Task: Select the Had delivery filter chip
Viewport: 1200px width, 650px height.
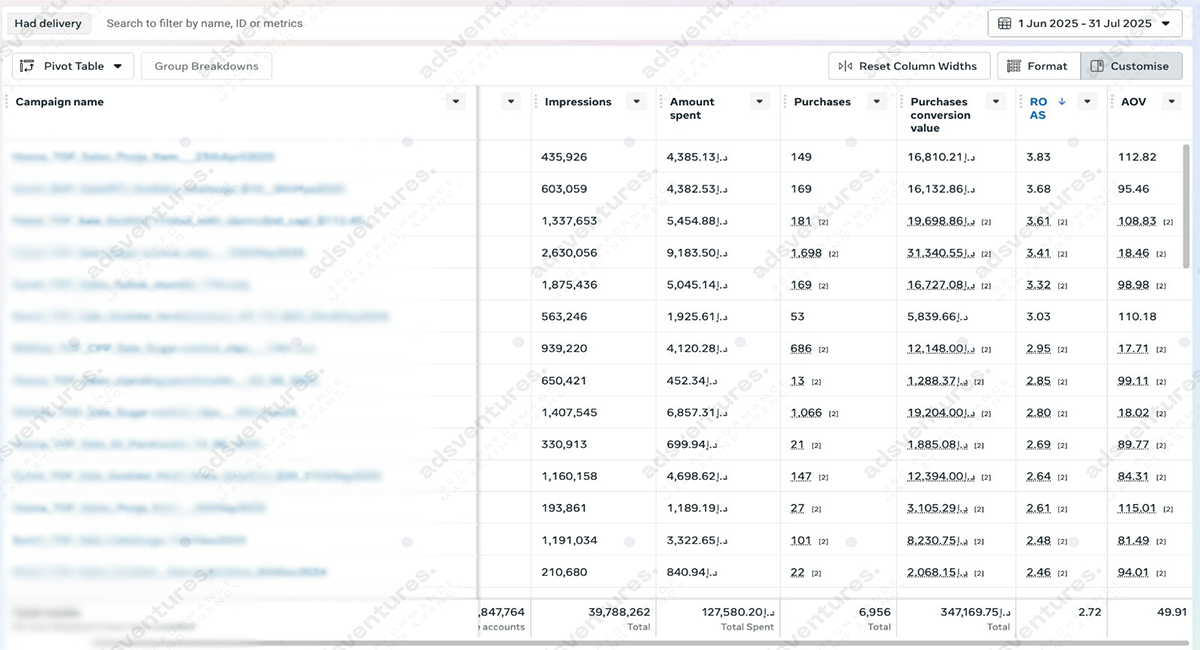Action: [x=48, y=23]
